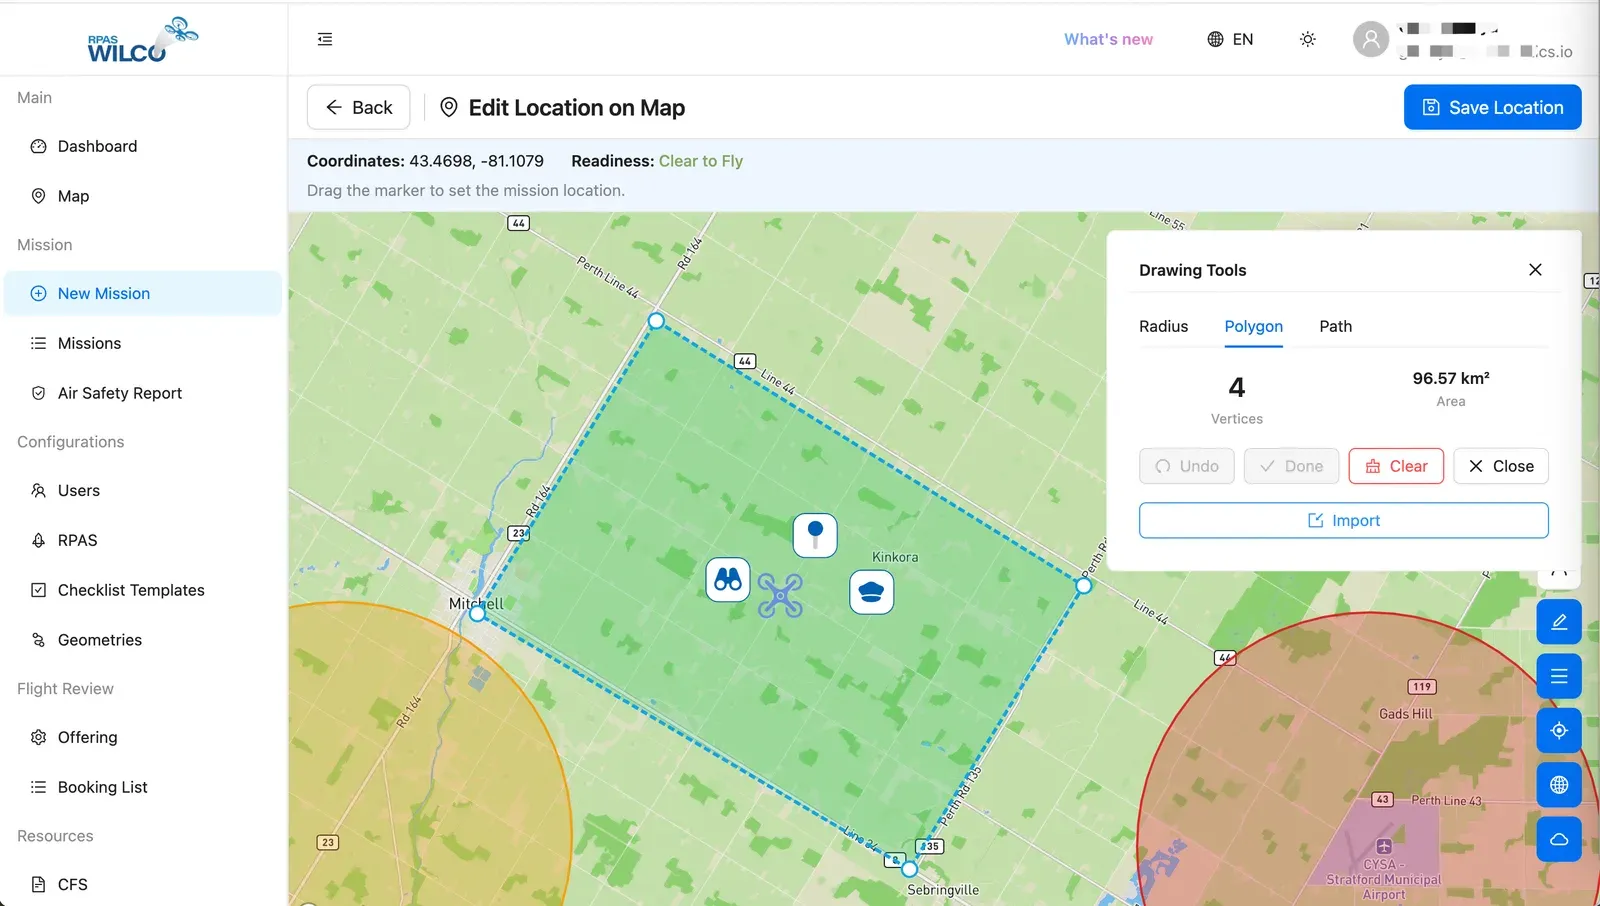Clear the drawn polygon
1600x906 pixels.
(x=1396, y=466)
